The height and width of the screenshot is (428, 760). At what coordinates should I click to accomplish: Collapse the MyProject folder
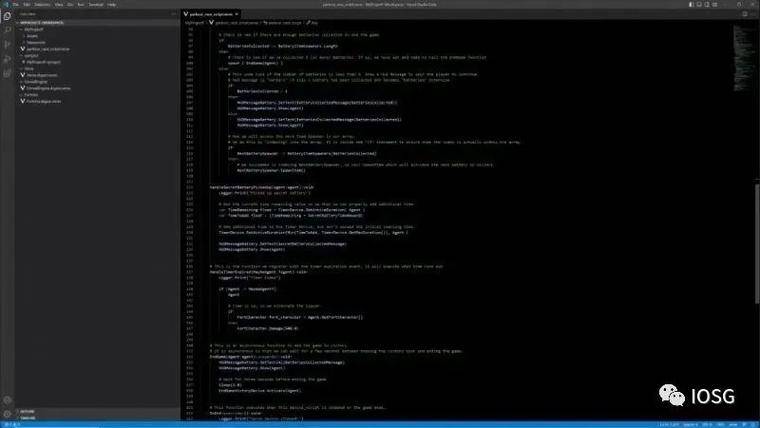coord(97,29)
